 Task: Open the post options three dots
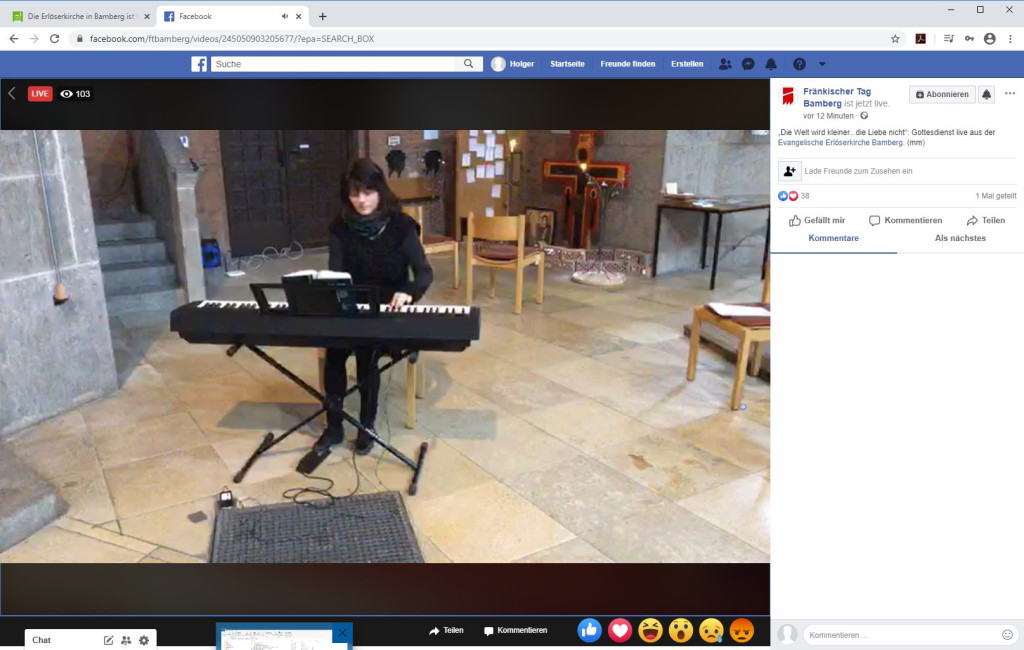coord(1010,93)
